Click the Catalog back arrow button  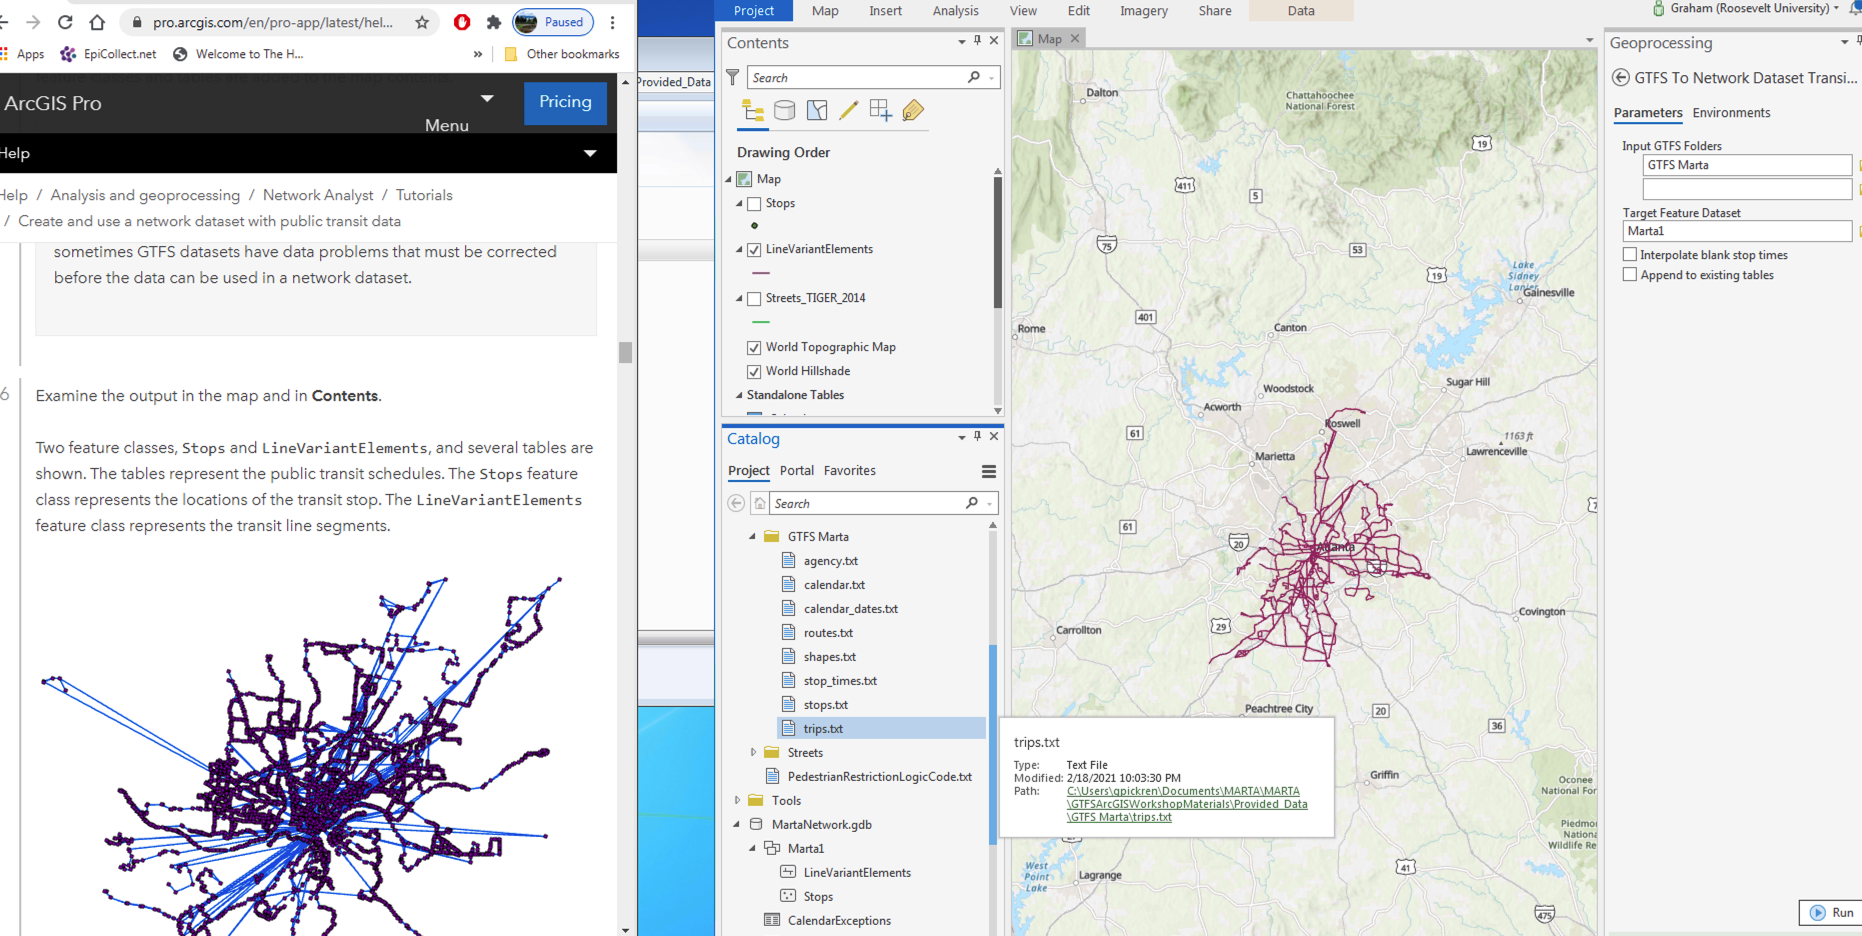736,503
